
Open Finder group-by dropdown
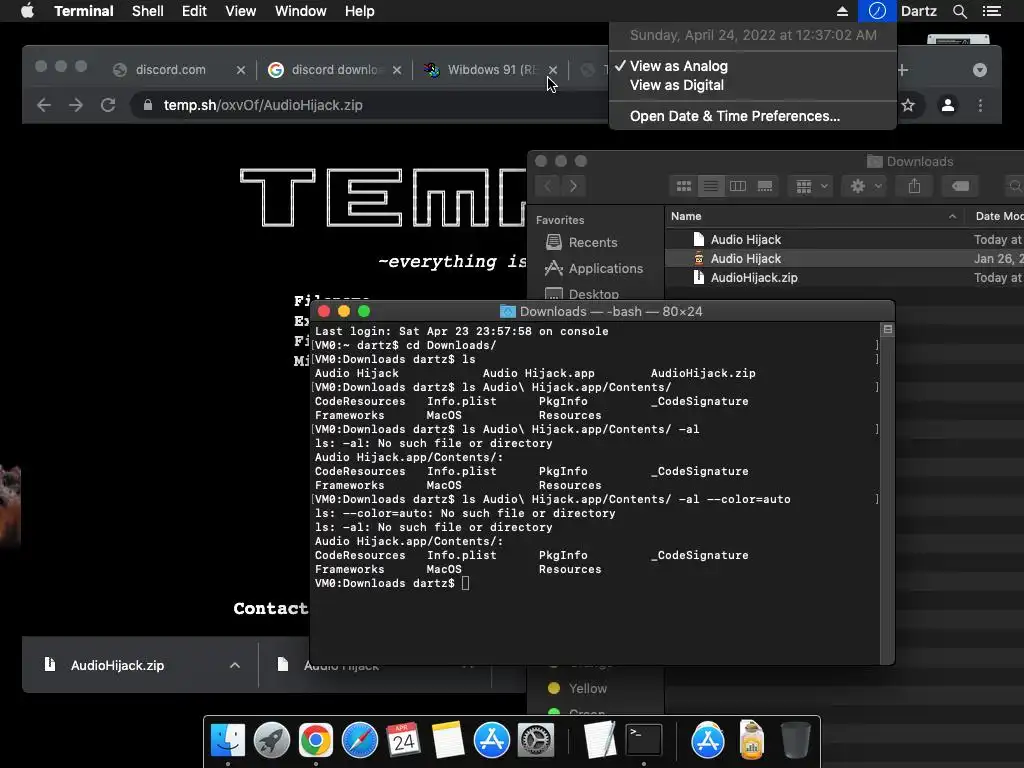(x=811, y=186)
